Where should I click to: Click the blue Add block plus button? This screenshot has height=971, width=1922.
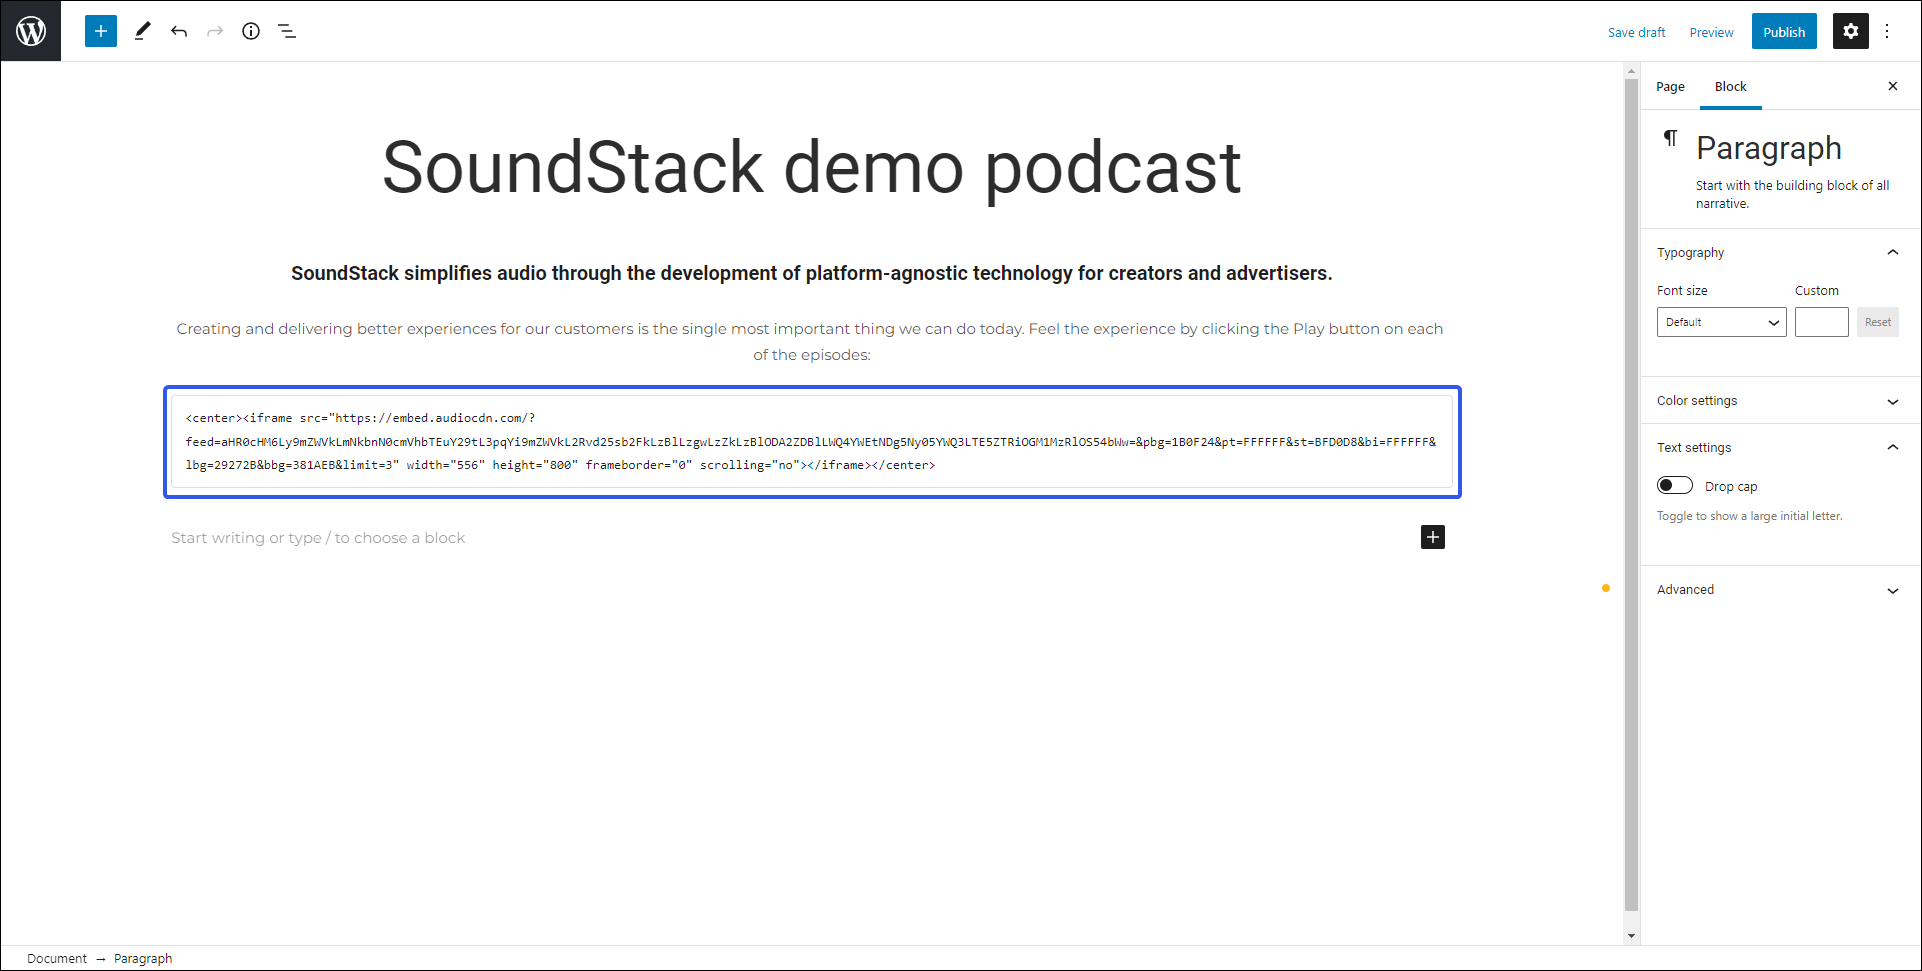(x=101, y=31)
